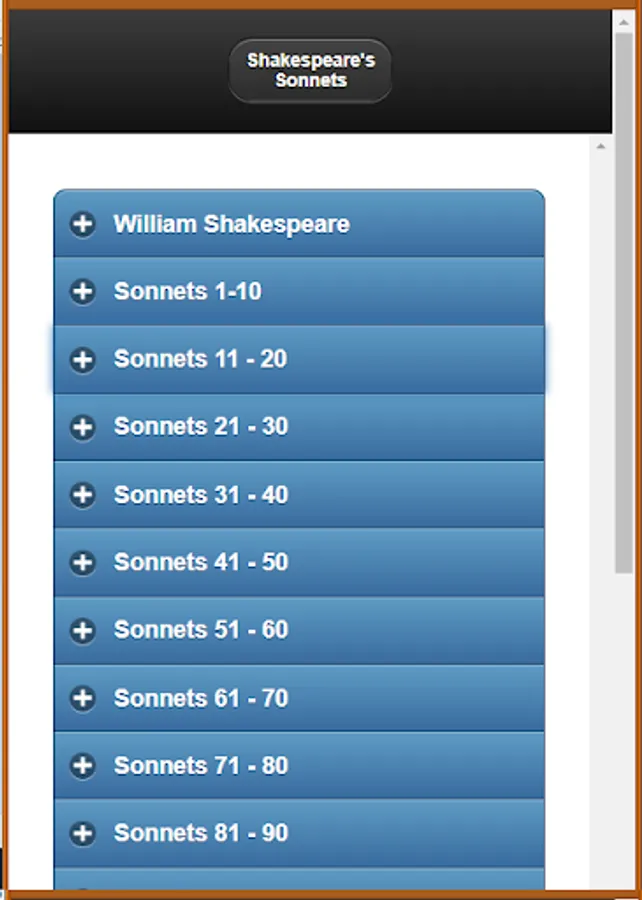Select the Sonnets 41 - 50 label
Screen dimensions: 642x900
(x=201, y=562)
